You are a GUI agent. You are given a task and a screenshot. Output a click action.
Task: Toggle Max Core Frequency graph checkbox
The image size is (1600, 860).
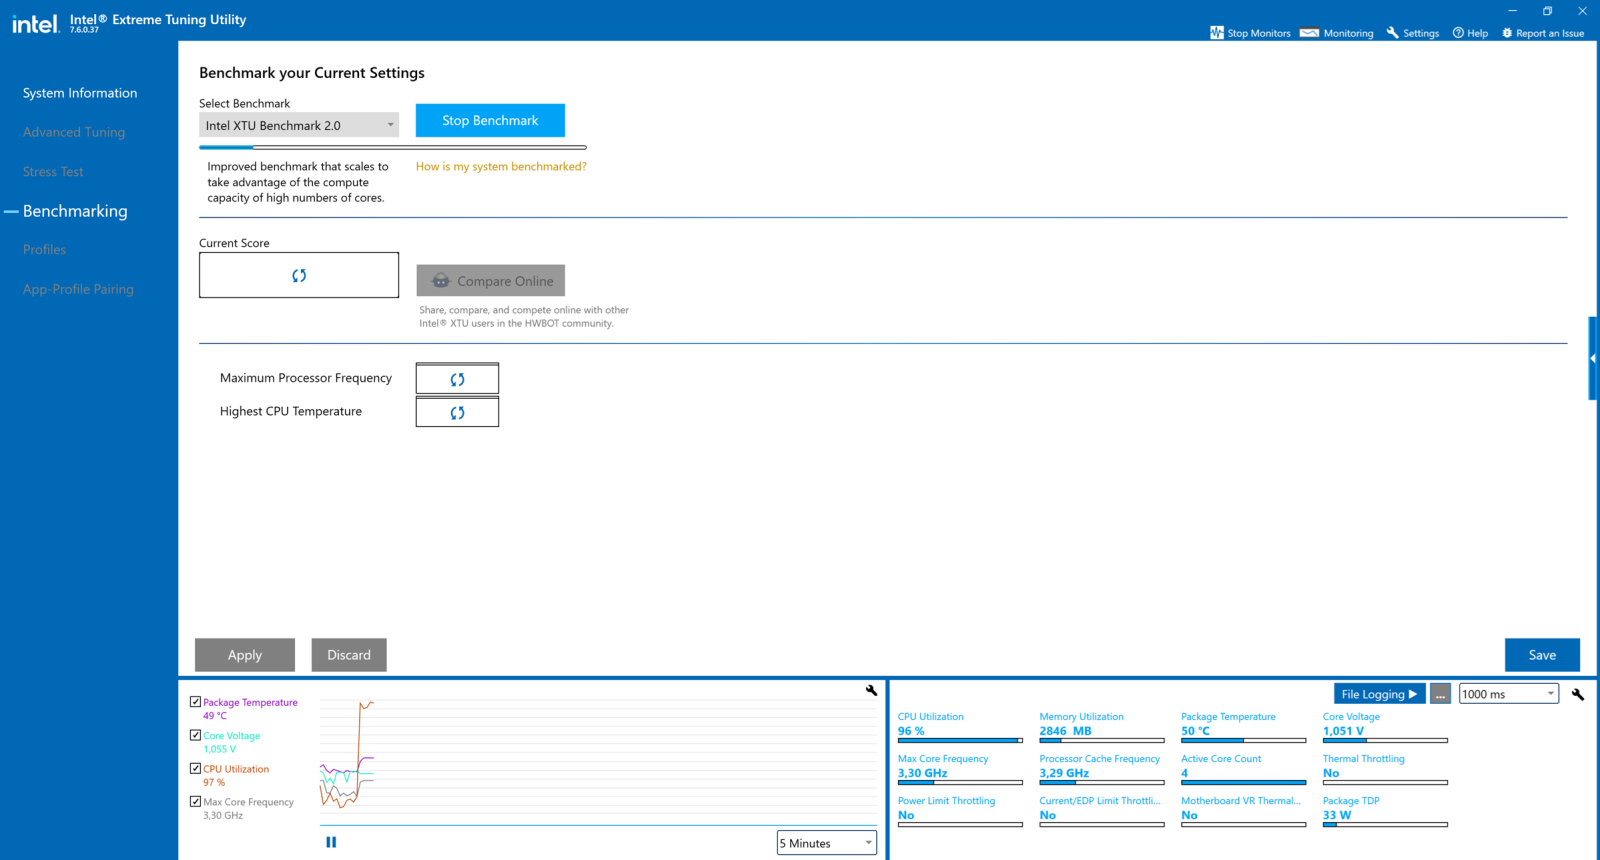pyautogui.click(x=195, y=801)
